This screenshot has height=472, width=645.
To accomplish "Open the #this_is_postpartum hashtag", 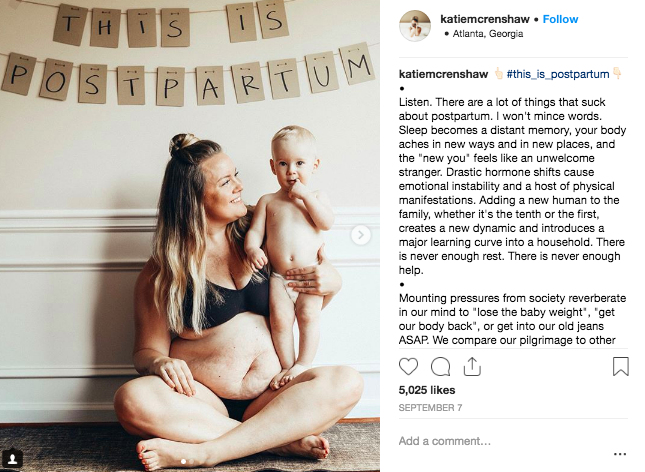I will click(x=558, y=74).
